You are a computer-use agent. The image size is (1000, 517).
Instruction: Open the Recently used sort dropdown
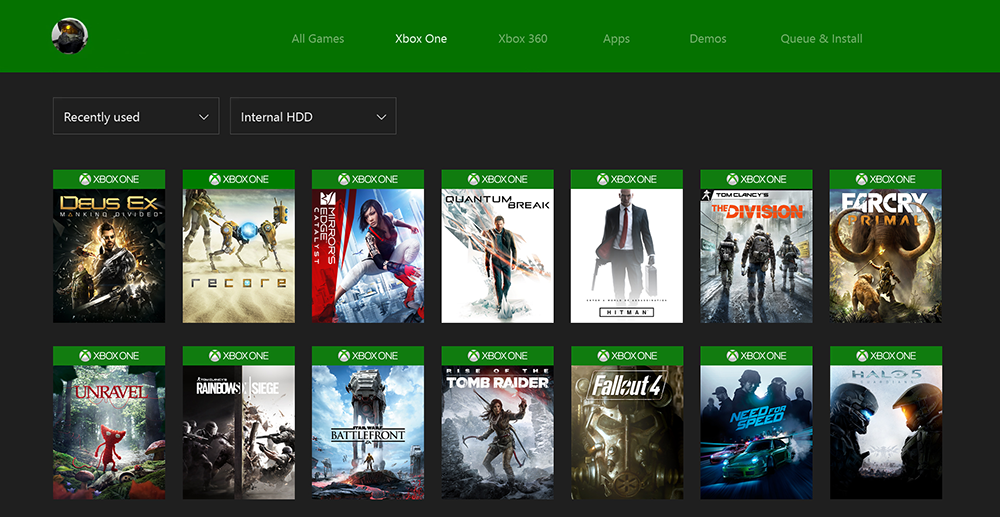[x=136, y=116]
